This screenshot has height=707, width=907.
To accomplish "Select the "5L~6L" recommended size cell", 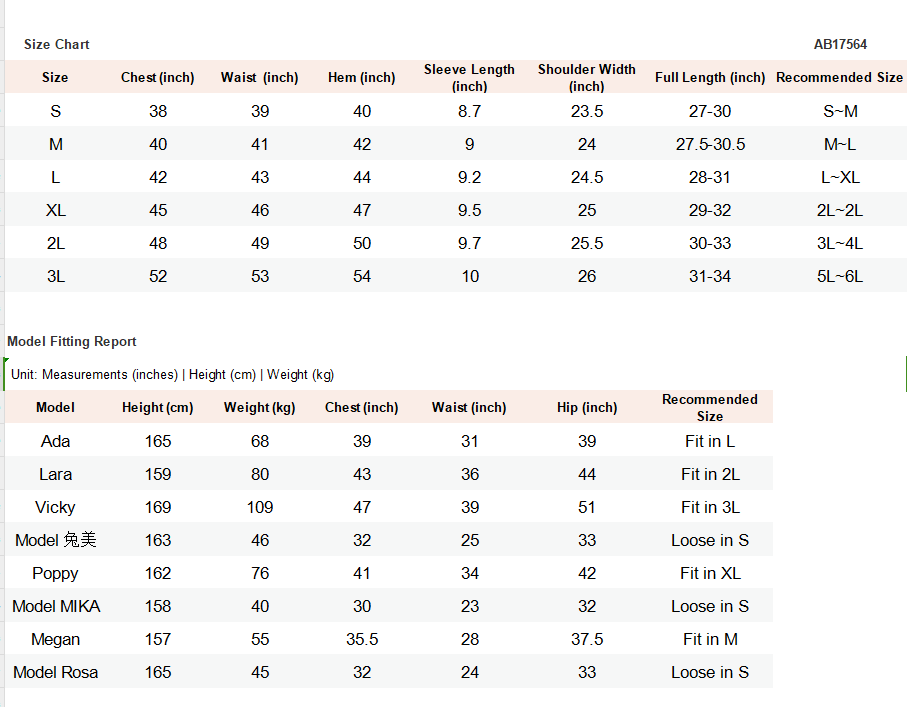I will 840,276.
